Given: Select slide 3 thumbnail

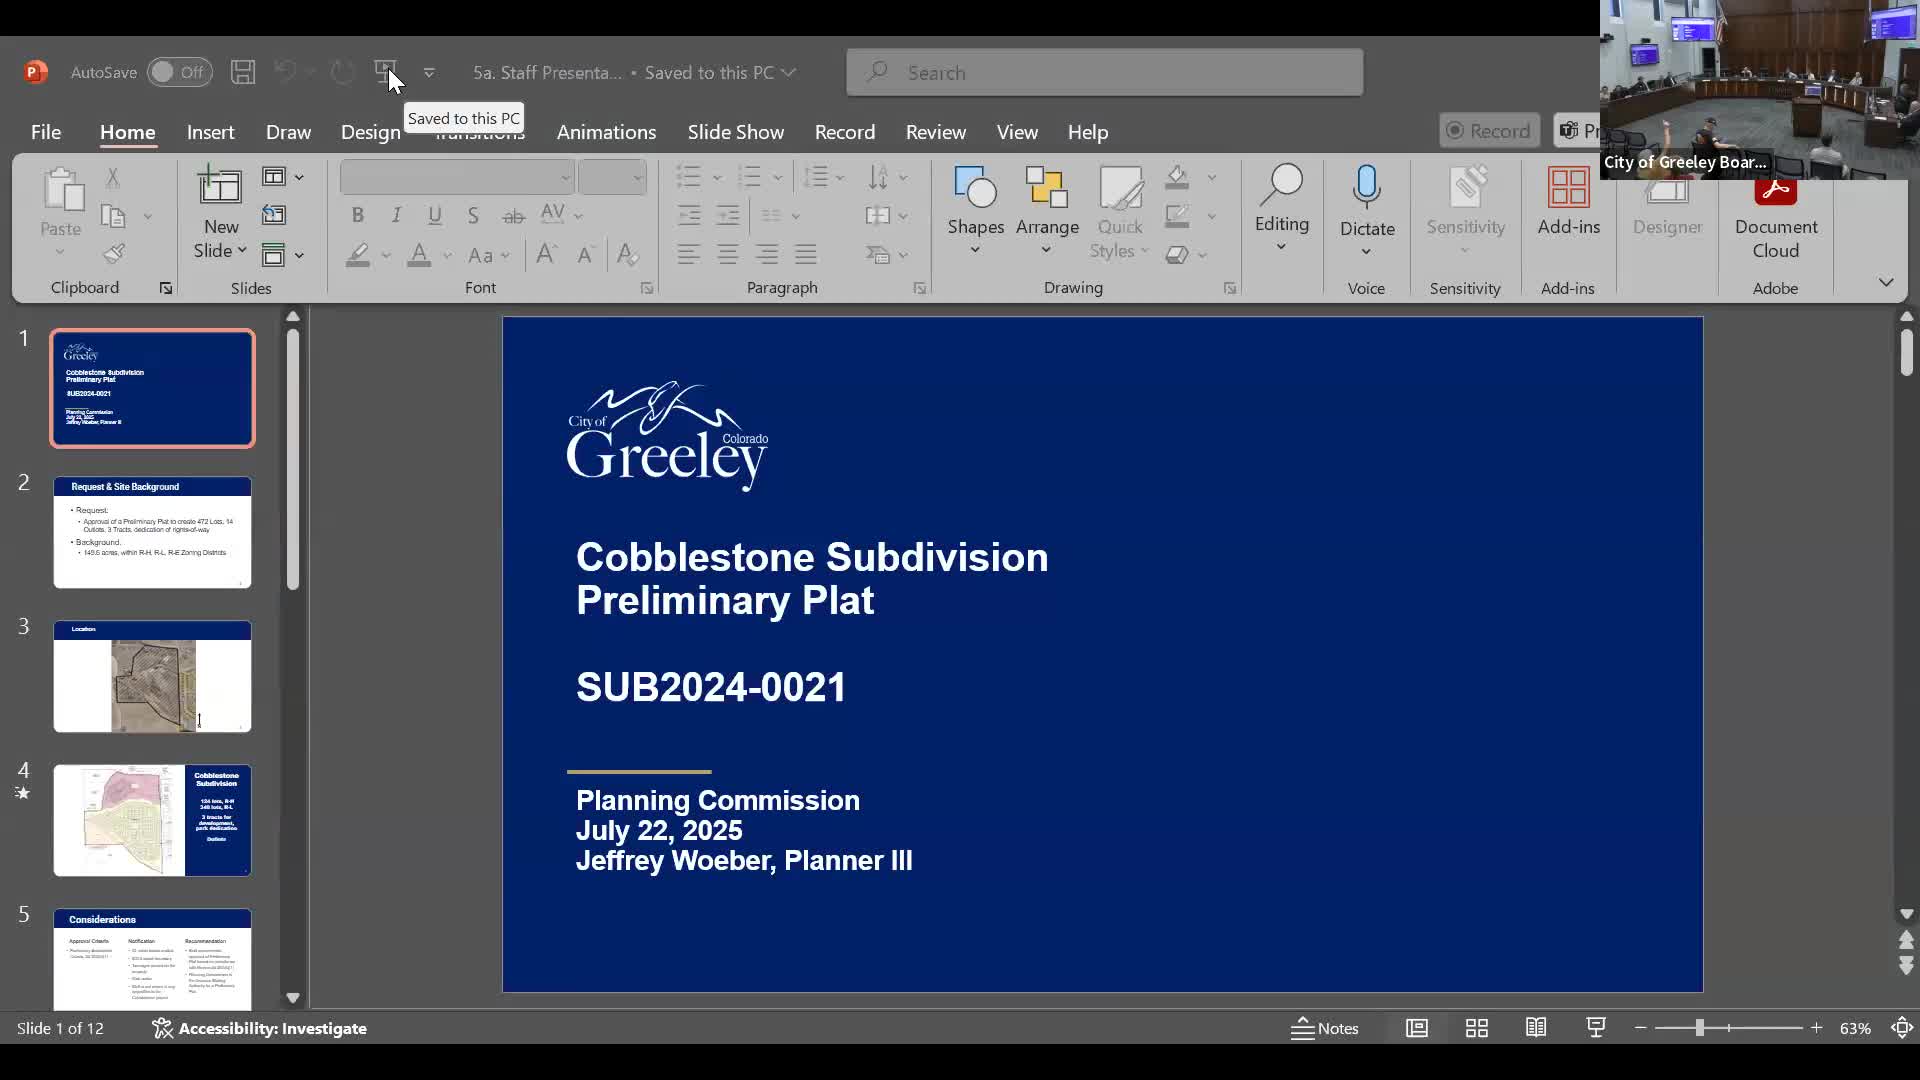Looking at the screenshot, I should click(152, 676).
